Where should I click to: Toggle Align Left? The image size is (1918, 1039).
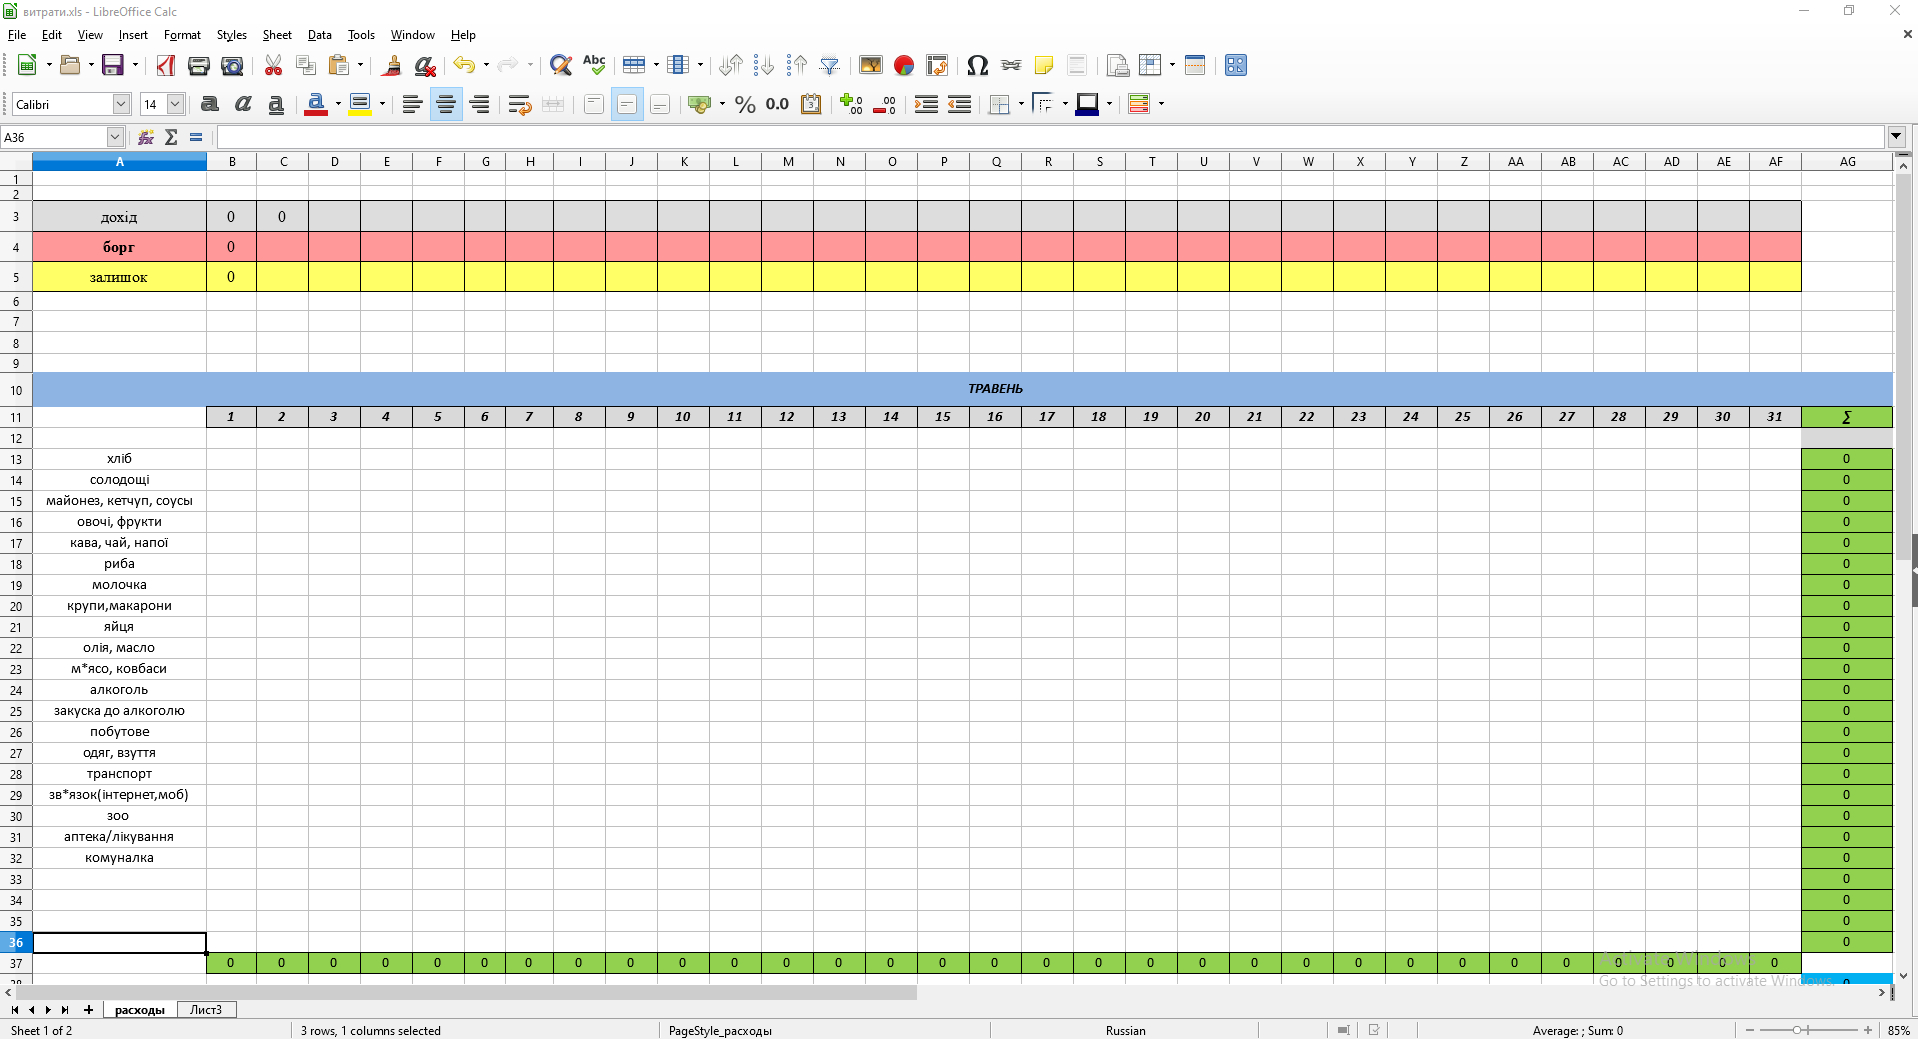(x=412, y=104)
